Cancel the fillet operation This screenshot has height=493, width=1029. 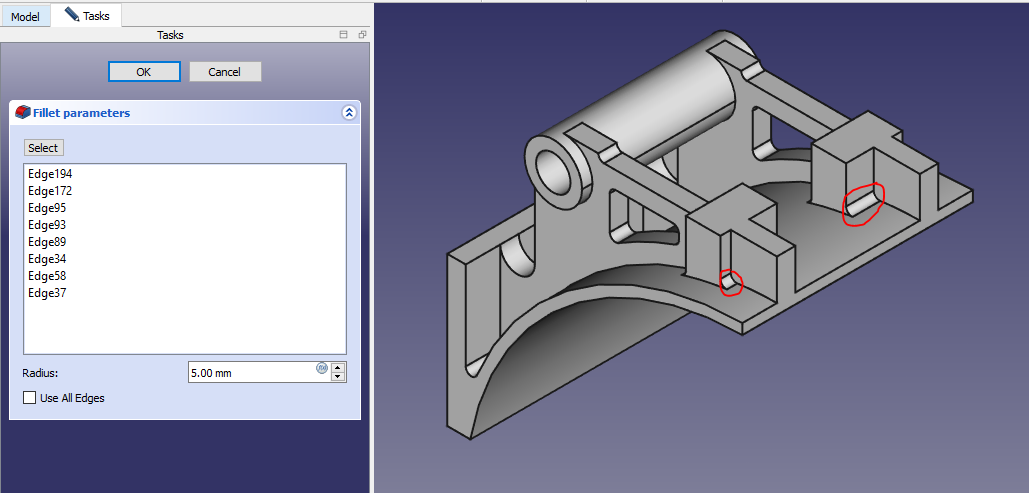(225, 72)
